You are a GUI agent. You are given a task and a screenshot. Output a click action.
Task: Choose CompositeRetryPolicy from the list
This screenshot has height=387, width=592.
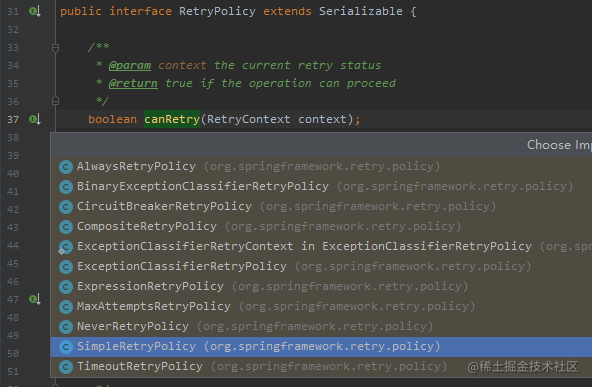click(x=321, y=227)
